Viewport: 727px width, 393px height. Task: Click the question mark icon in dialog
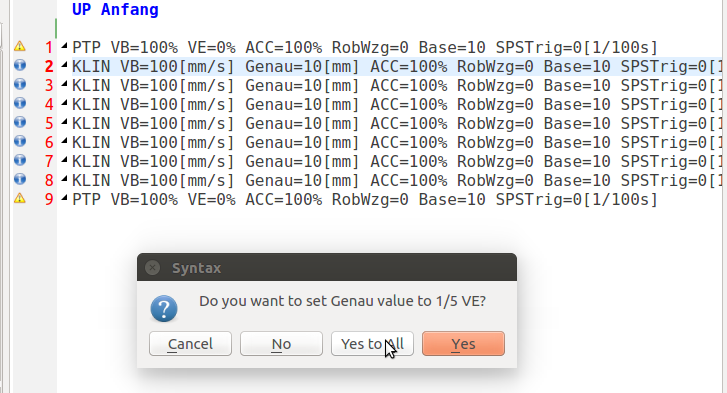(x=164, y=309)
